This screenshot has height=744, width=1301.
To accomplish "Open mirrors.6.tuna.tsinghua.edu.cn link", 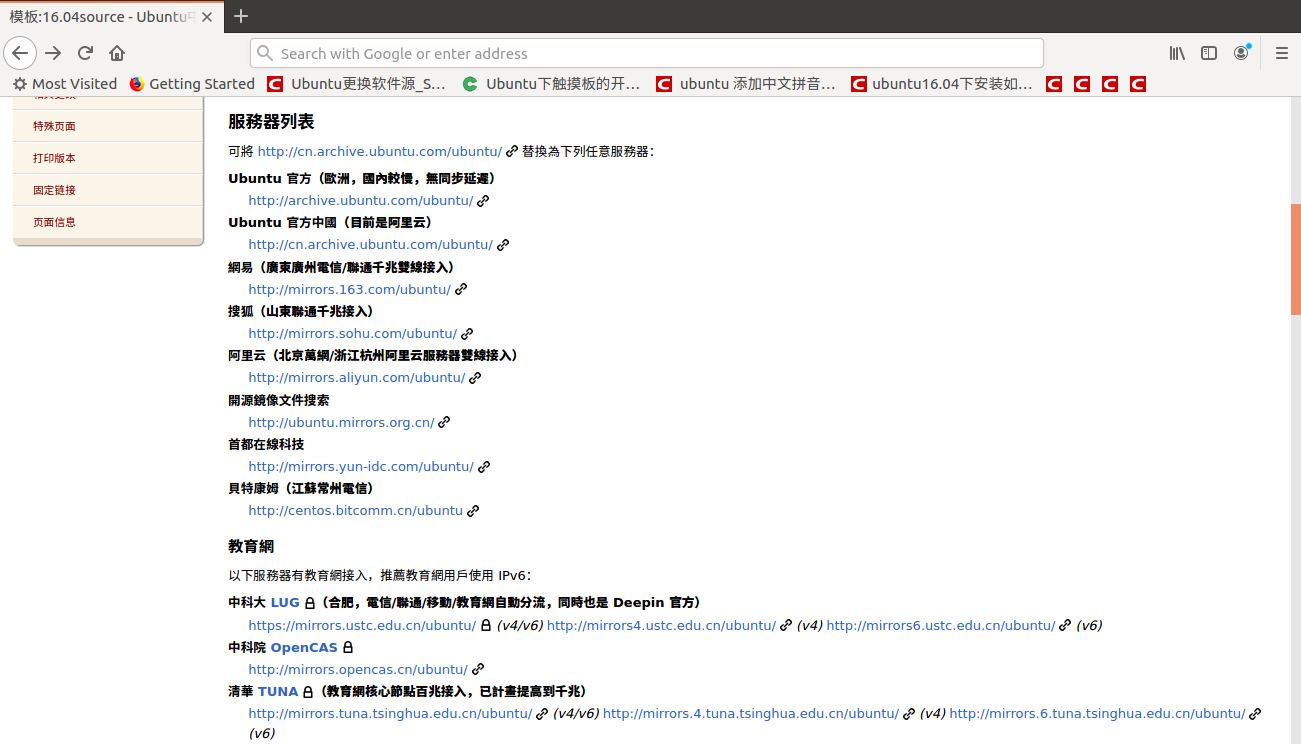I will coord(1097,713).
